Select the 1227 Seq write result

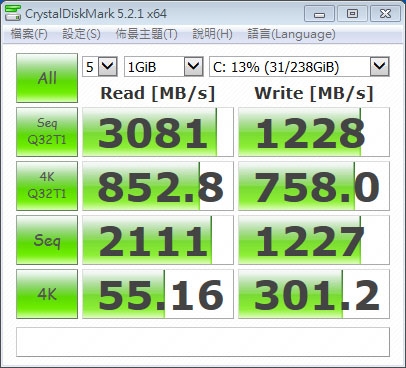pyautogui.click(x=314, y=240)
